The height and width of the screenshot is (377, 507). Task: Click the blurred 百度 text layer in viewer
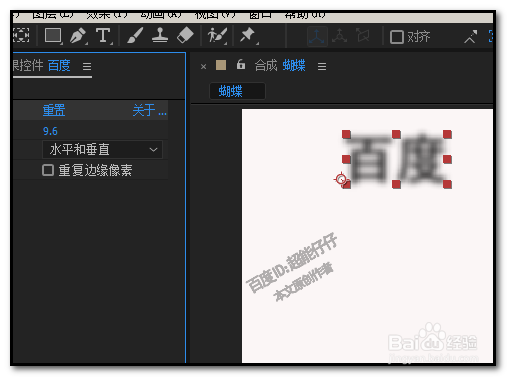(x=397, y=159)
